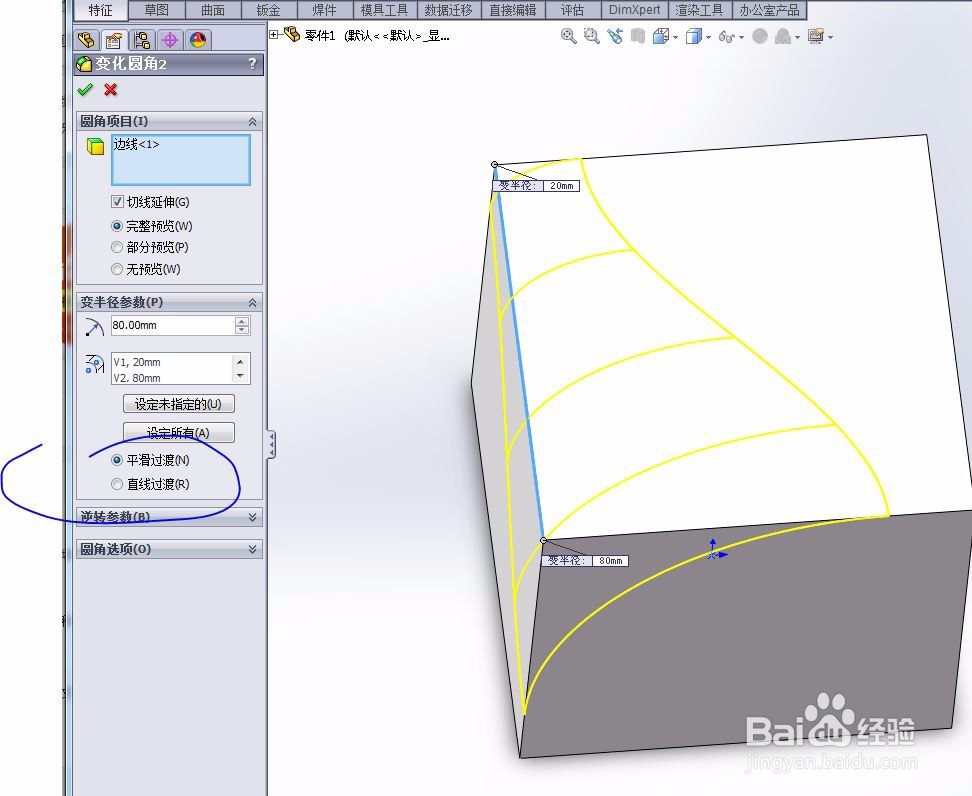Image resolution: width=972 pixels, height=796 pixels.
Task: Click the 零件1 part icon in tree
Action: [292, 34]
